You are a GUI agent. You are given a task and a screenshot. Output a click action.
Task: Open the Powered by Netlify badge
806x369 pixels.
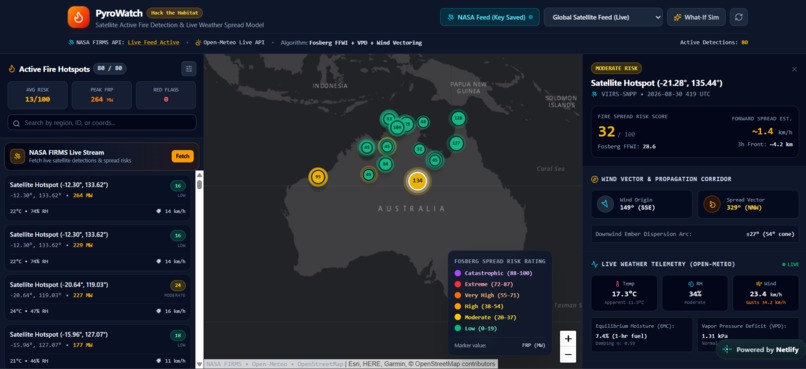point(761,349)
